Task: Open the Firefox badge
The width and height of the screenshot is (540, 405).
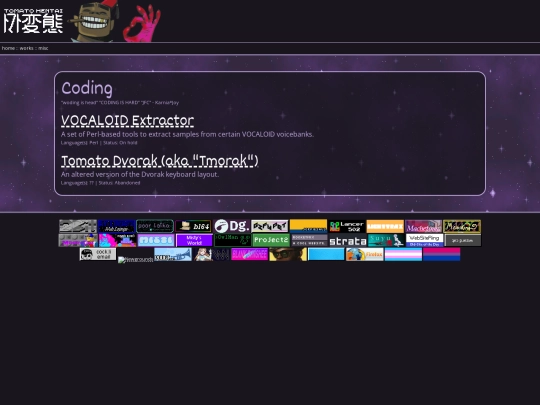Action: [365, 254]
